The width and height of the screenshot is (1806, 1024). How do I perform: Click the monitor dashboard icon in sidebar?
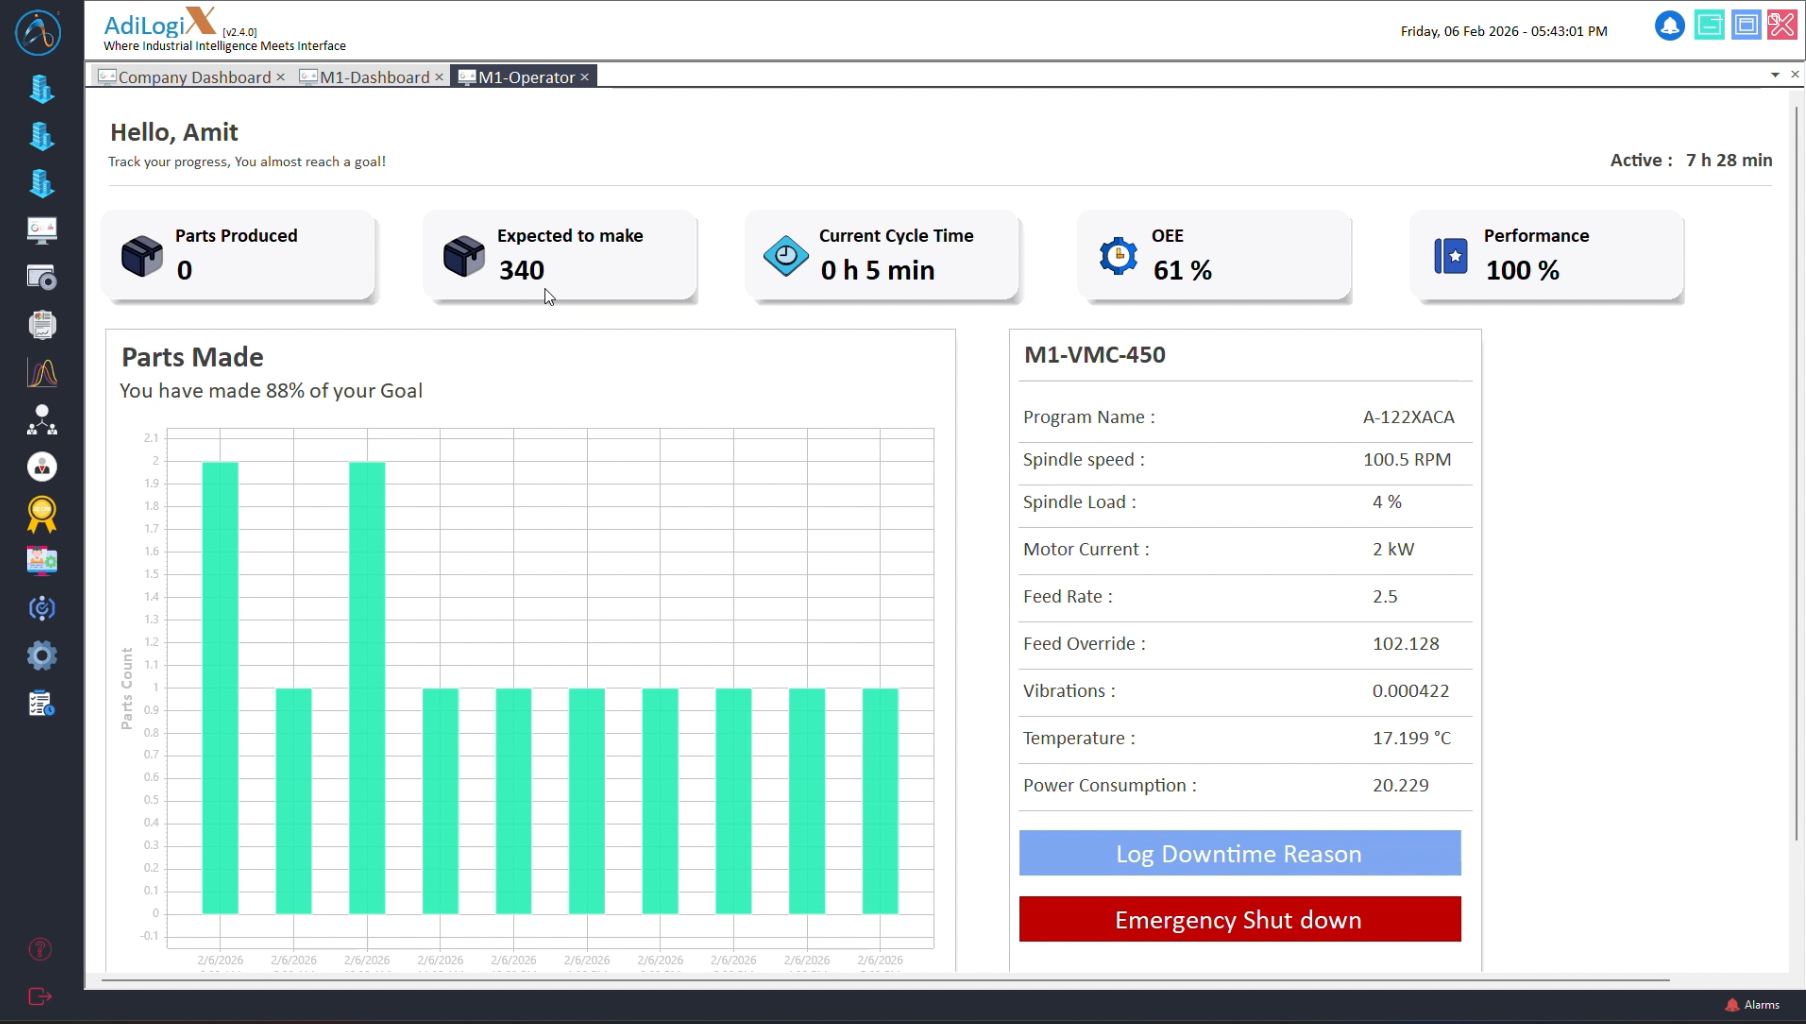41,230
